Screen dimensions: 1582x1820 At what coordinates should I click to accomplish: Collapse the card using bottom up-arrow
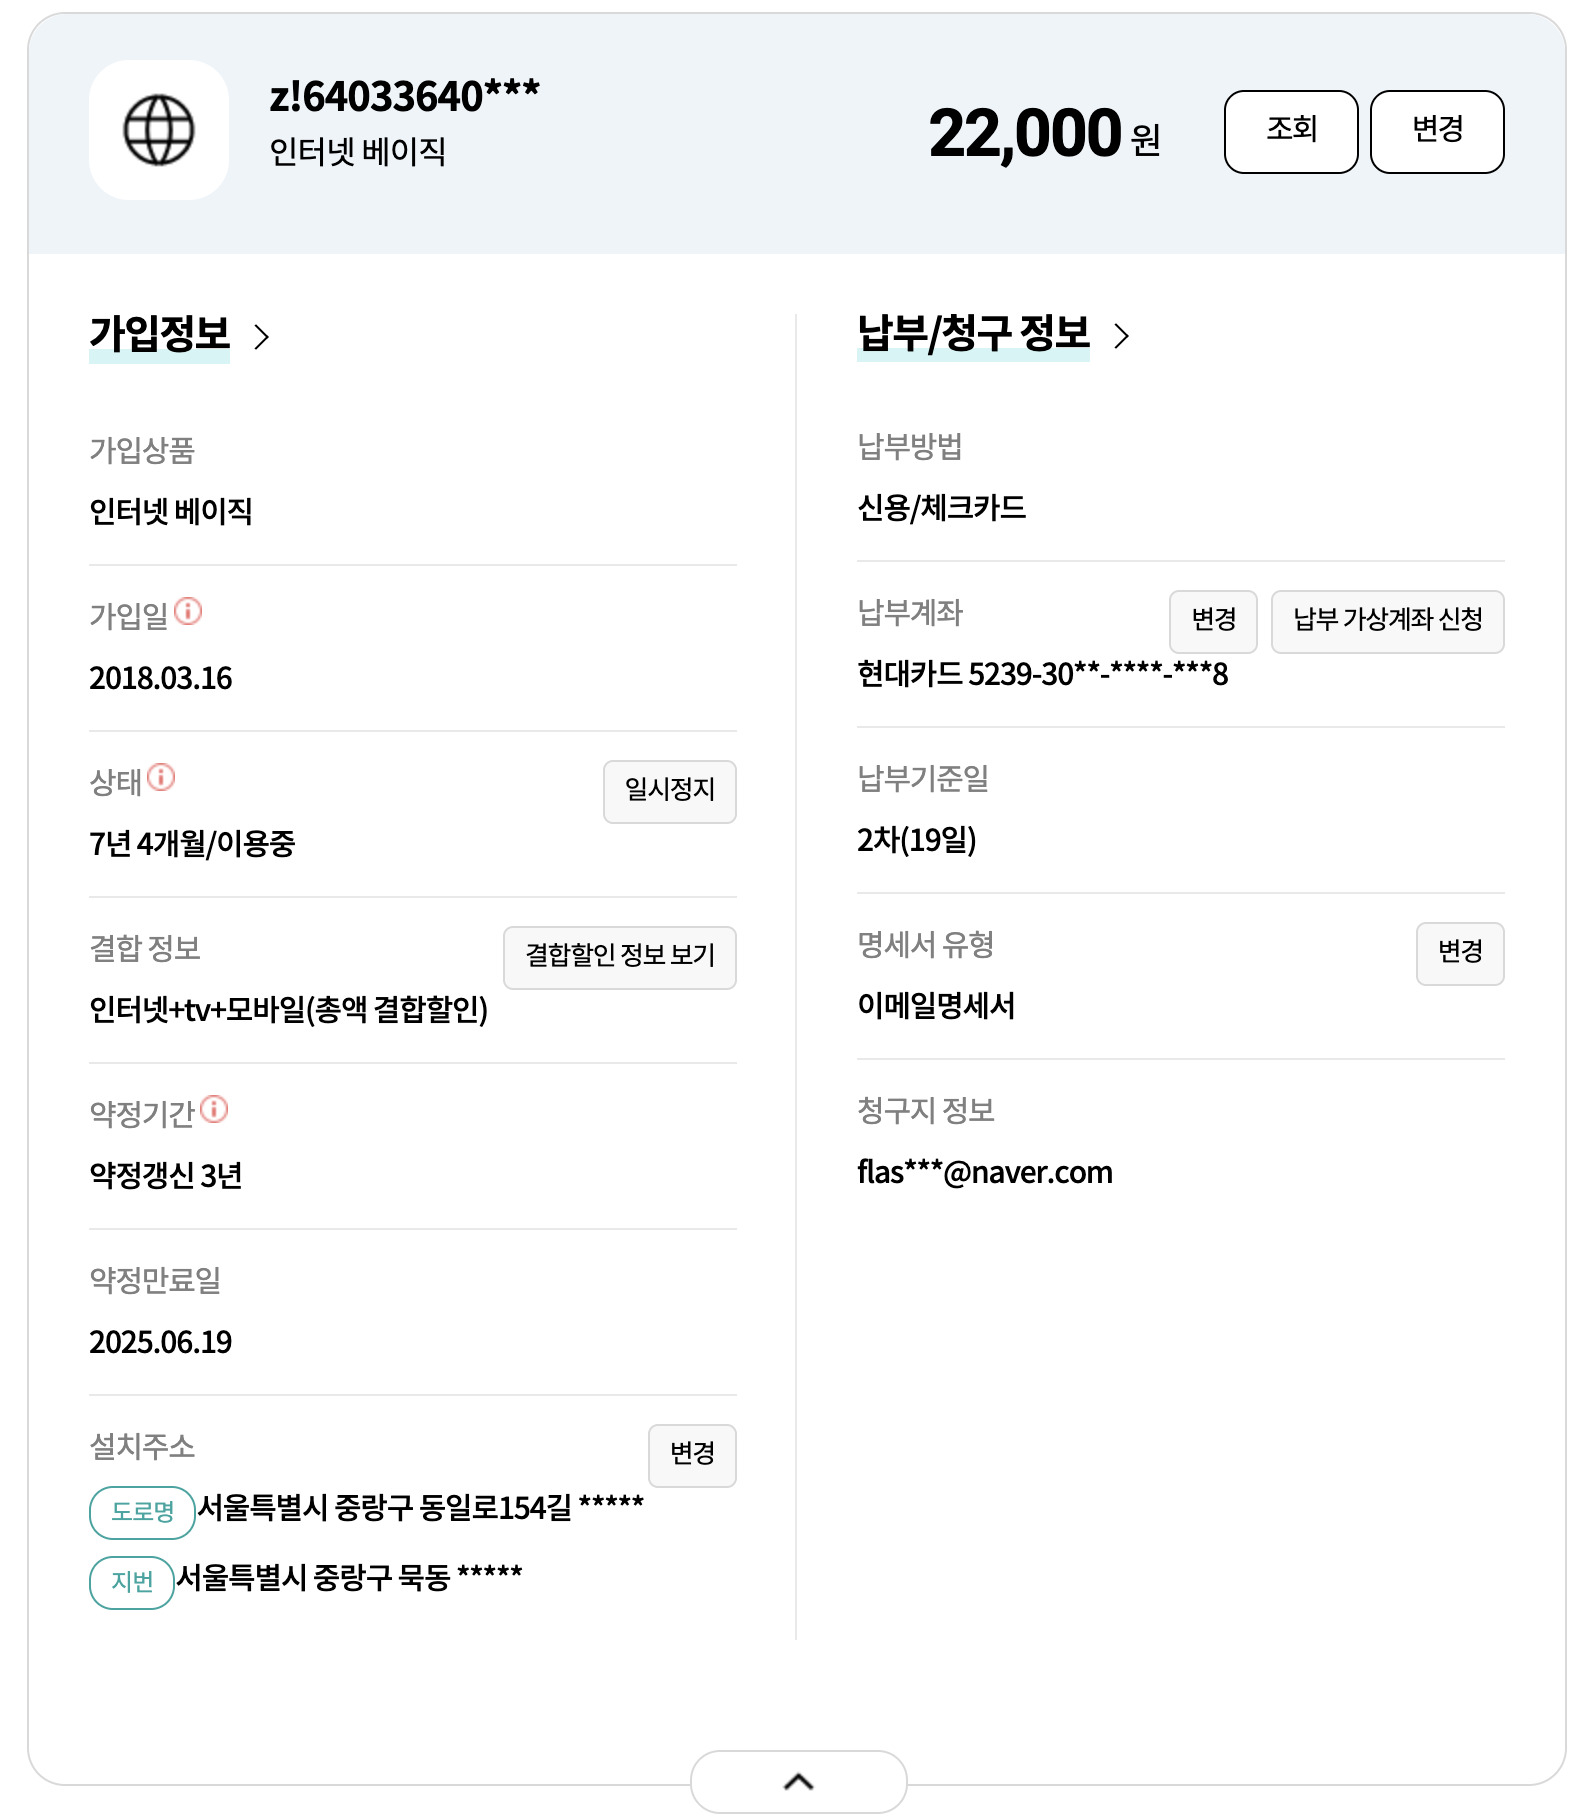[798, 1781]
